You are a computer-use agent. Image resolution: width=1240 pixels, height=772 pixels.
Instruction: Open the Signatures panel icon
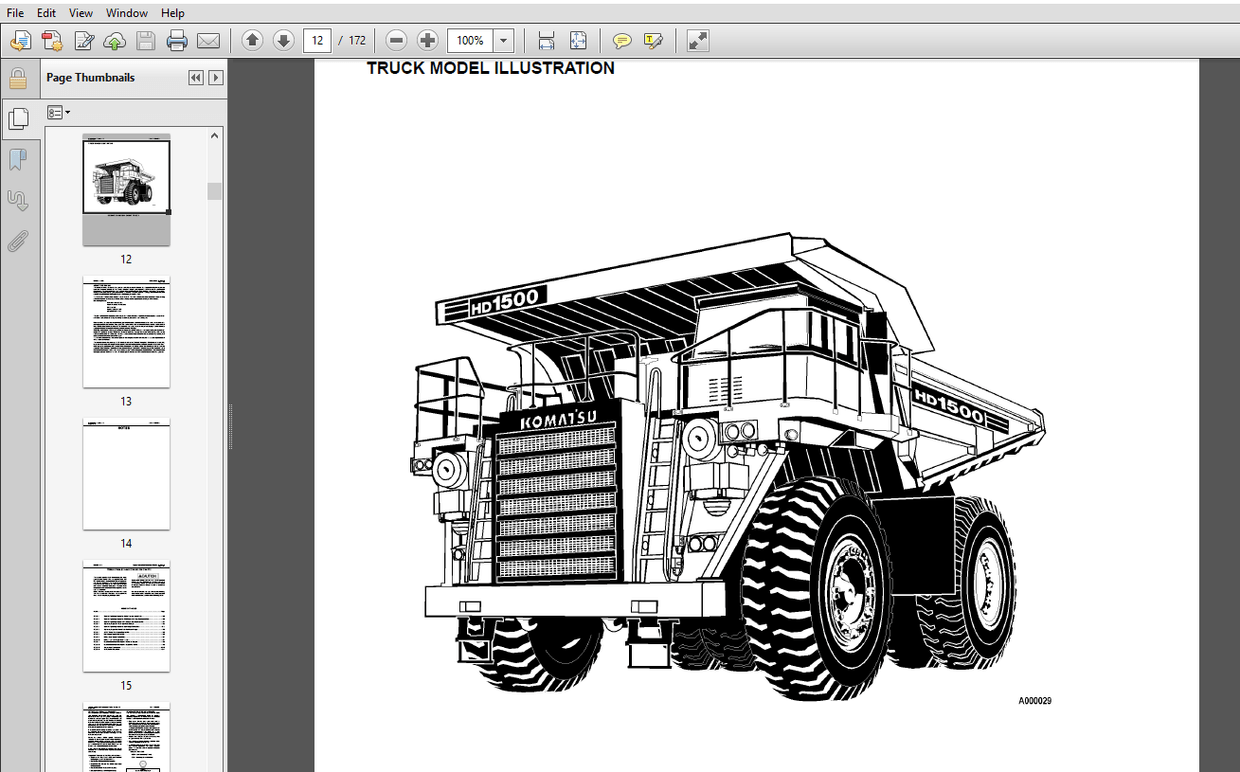click(18, 200)
